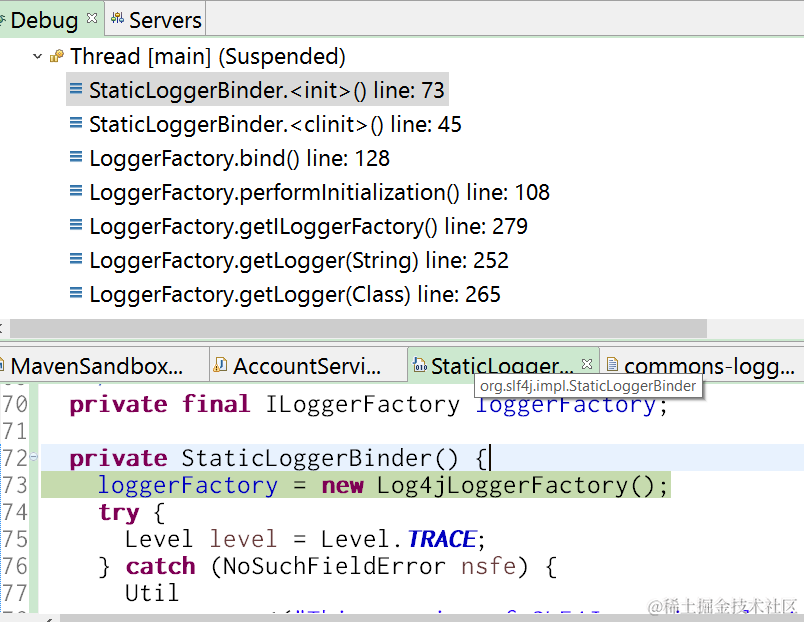
Task: Click the 'try' keyword on line 74
Action: tap(118, 513)
